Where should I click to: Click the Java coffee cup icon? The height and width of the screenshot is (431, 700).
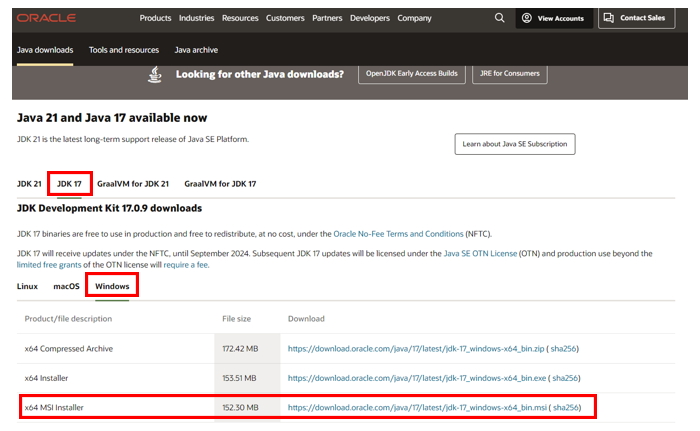pyautogui.click(x=155, y=75)
